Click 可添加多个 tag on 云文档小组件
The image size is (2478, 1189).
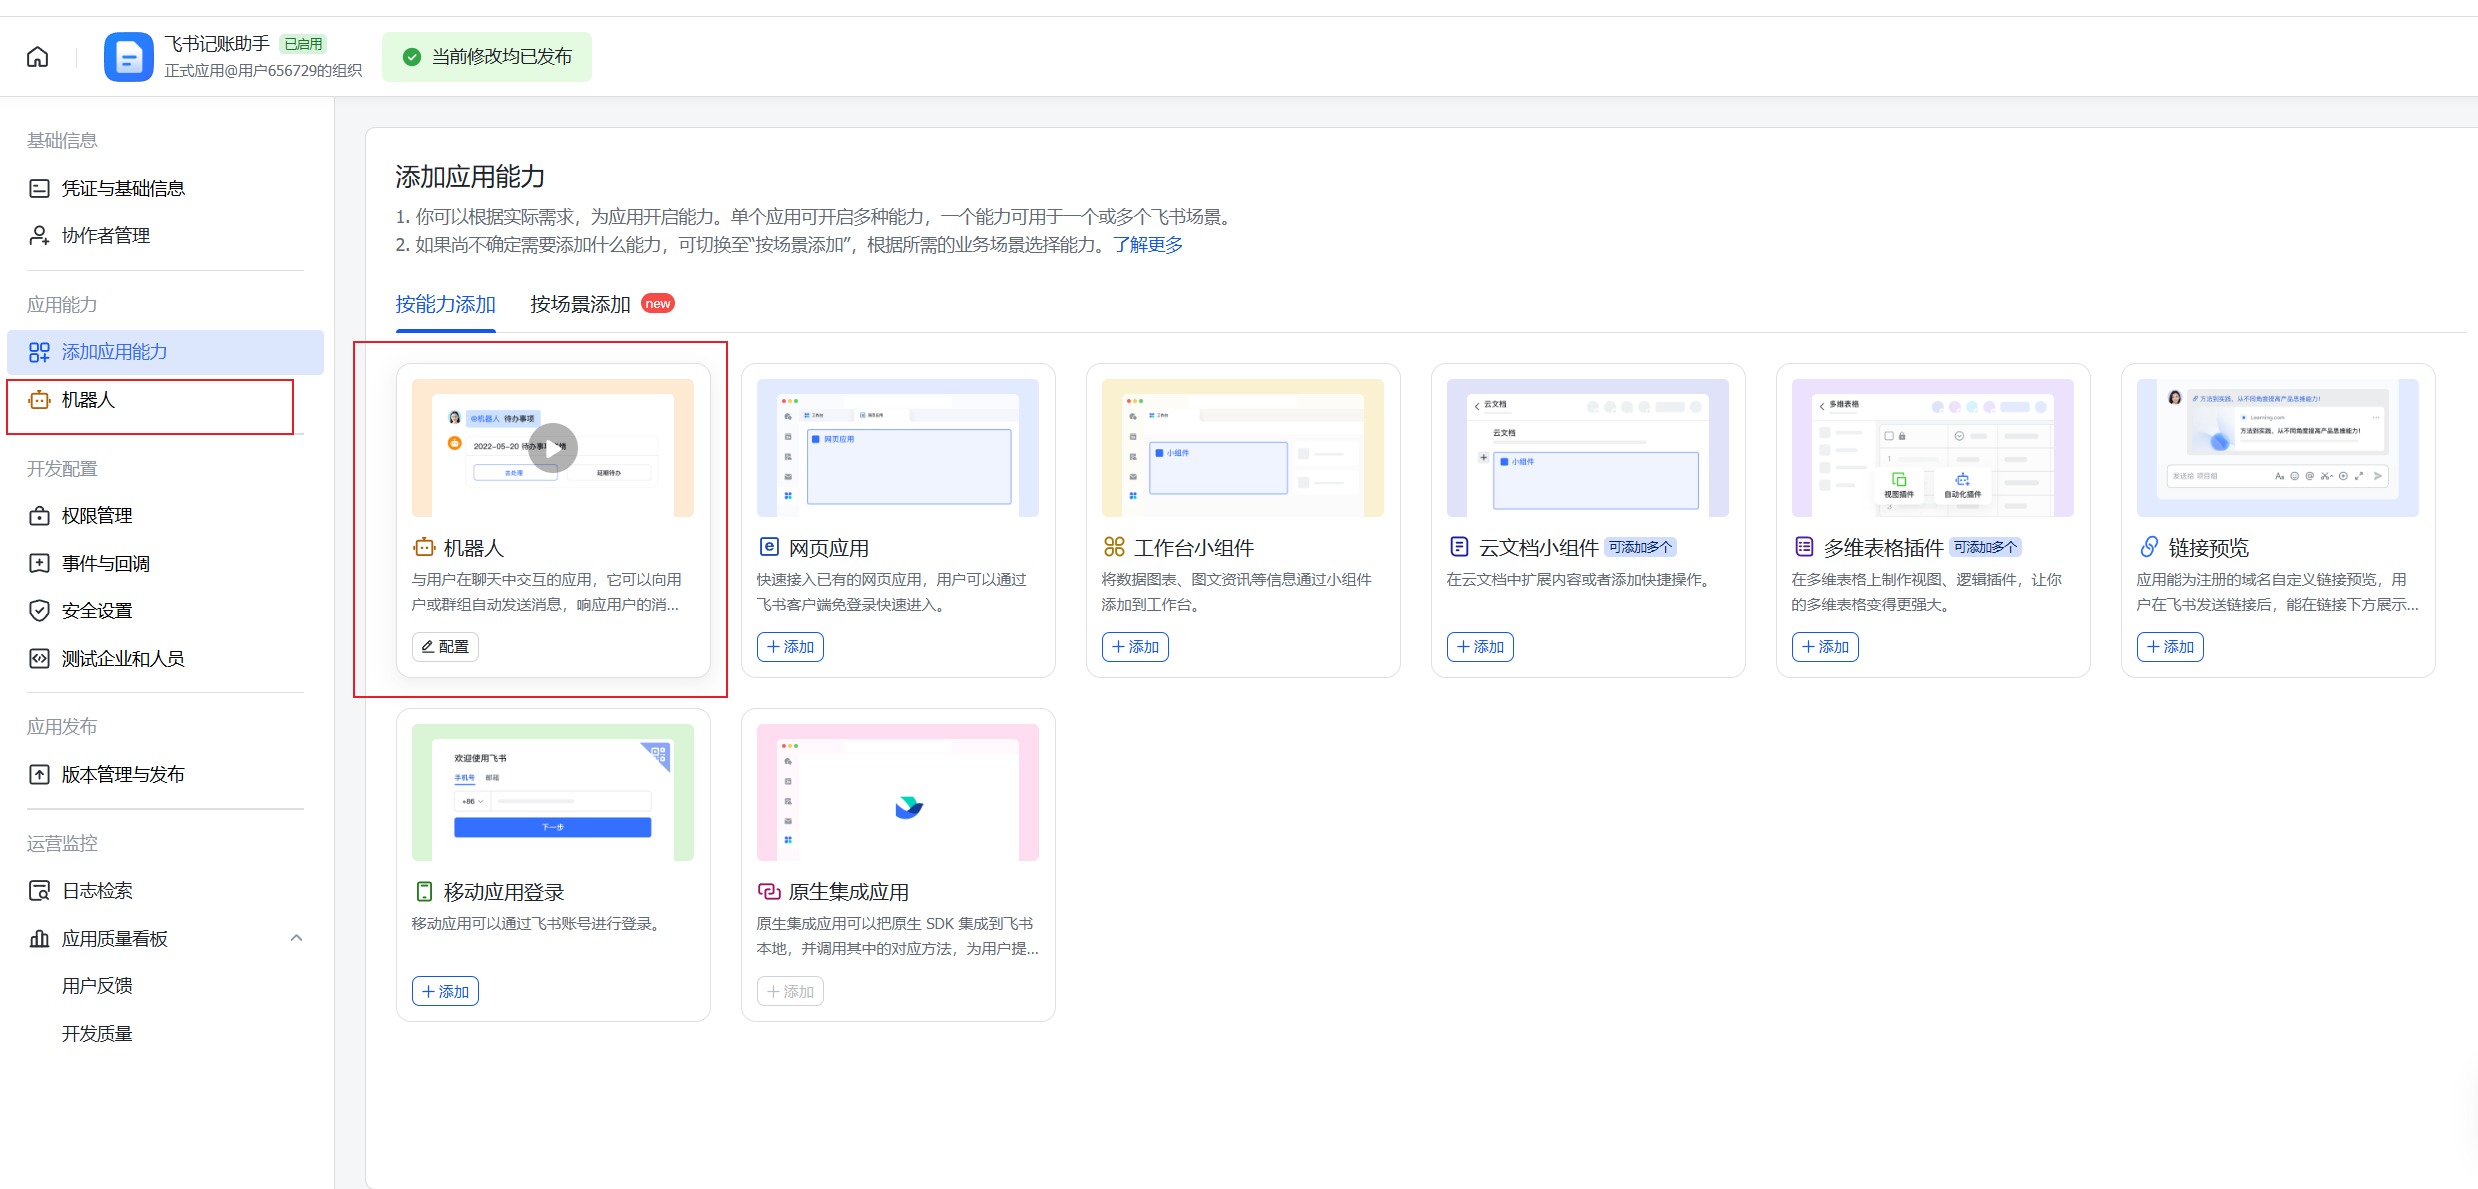1640,547
